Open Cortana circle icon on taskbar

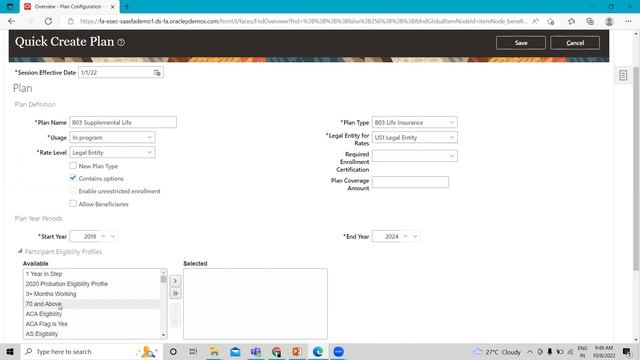[x=173, y=351]
